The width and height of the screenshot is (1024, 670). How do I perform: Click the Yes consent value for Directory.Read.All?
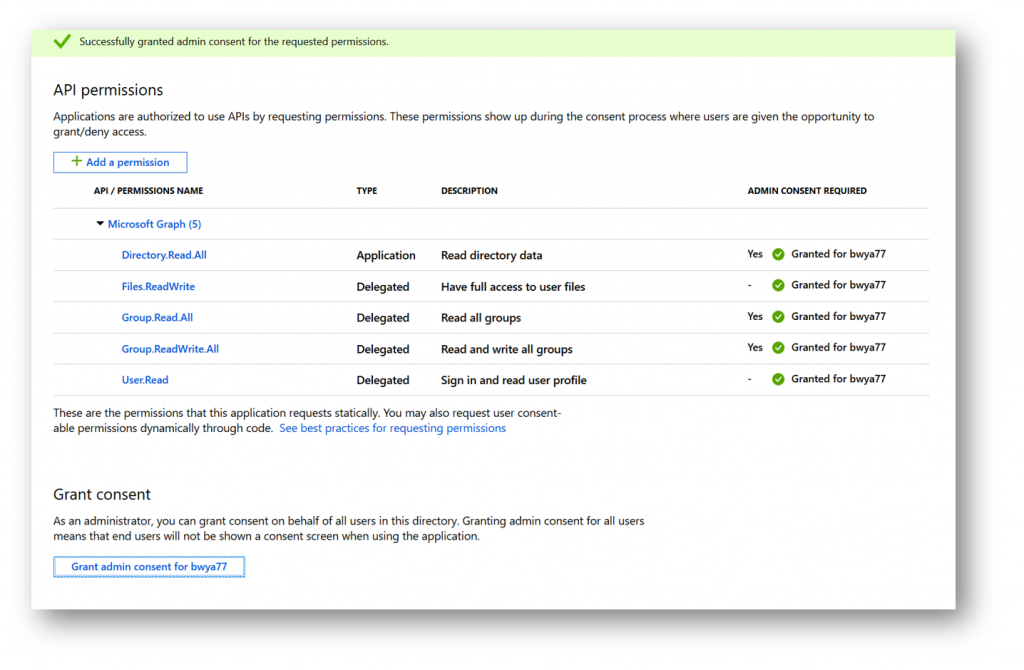(755, 254)
